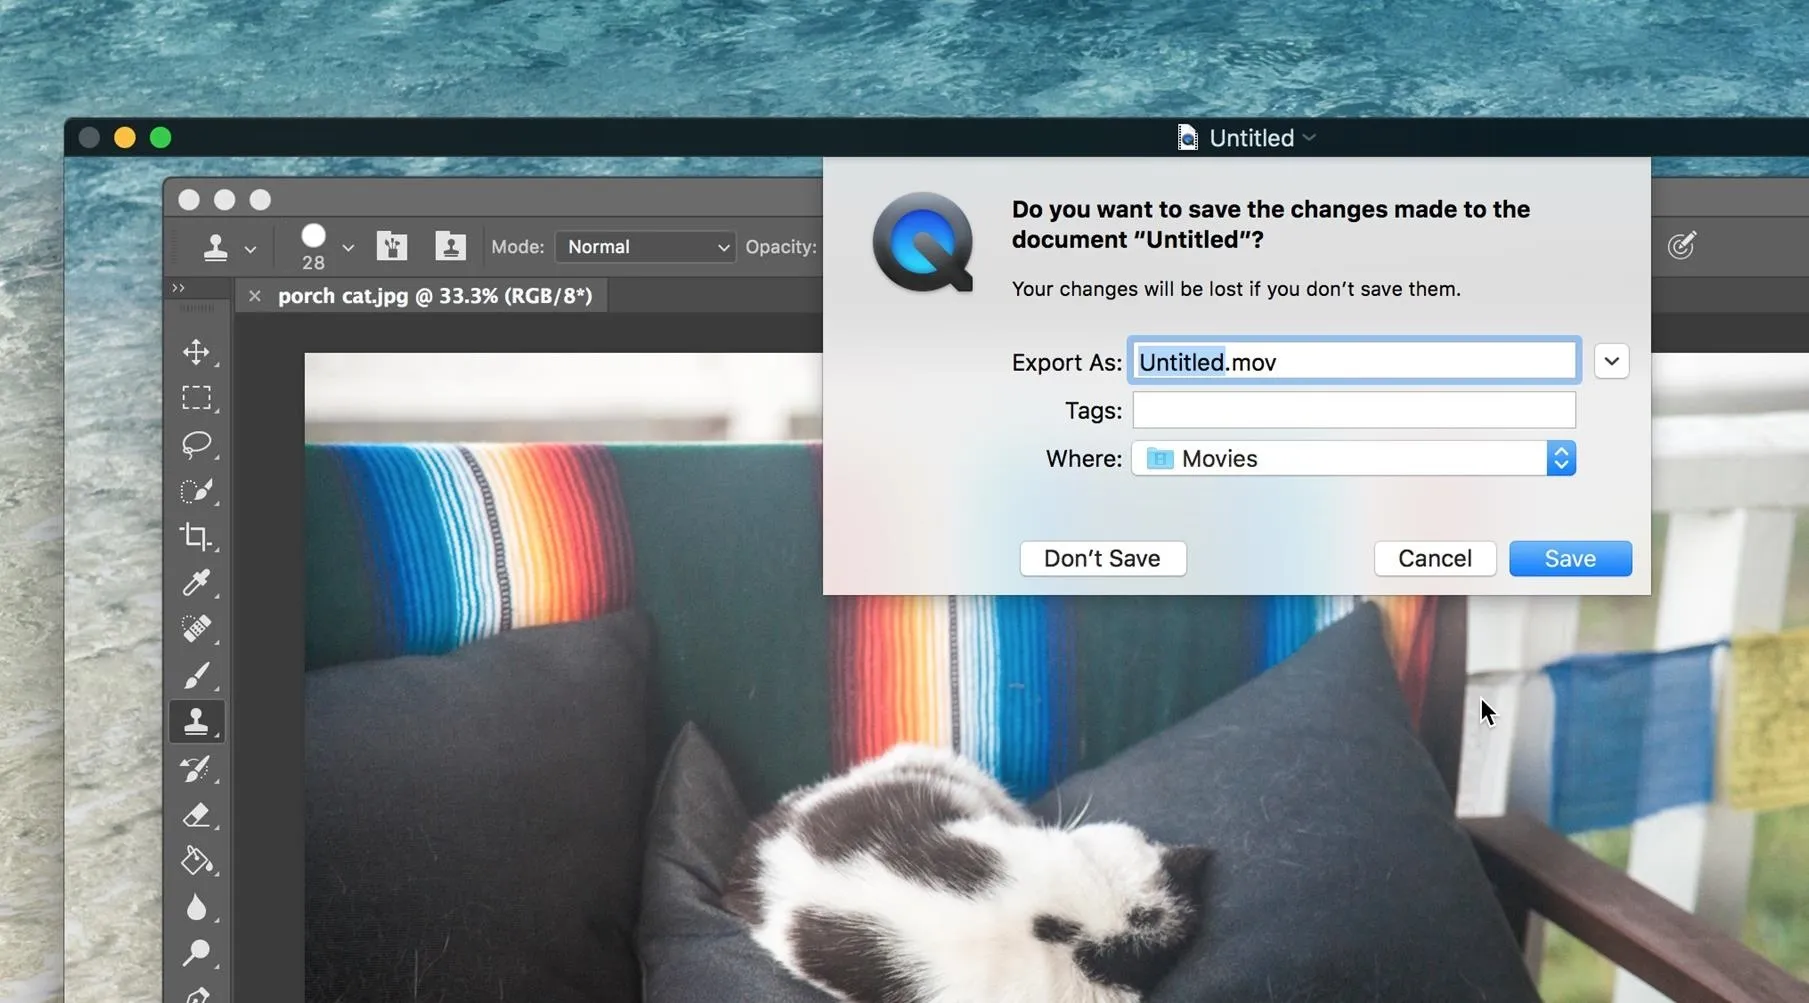
Task: Click the Save button
Action: click(x=1570, y=558)
